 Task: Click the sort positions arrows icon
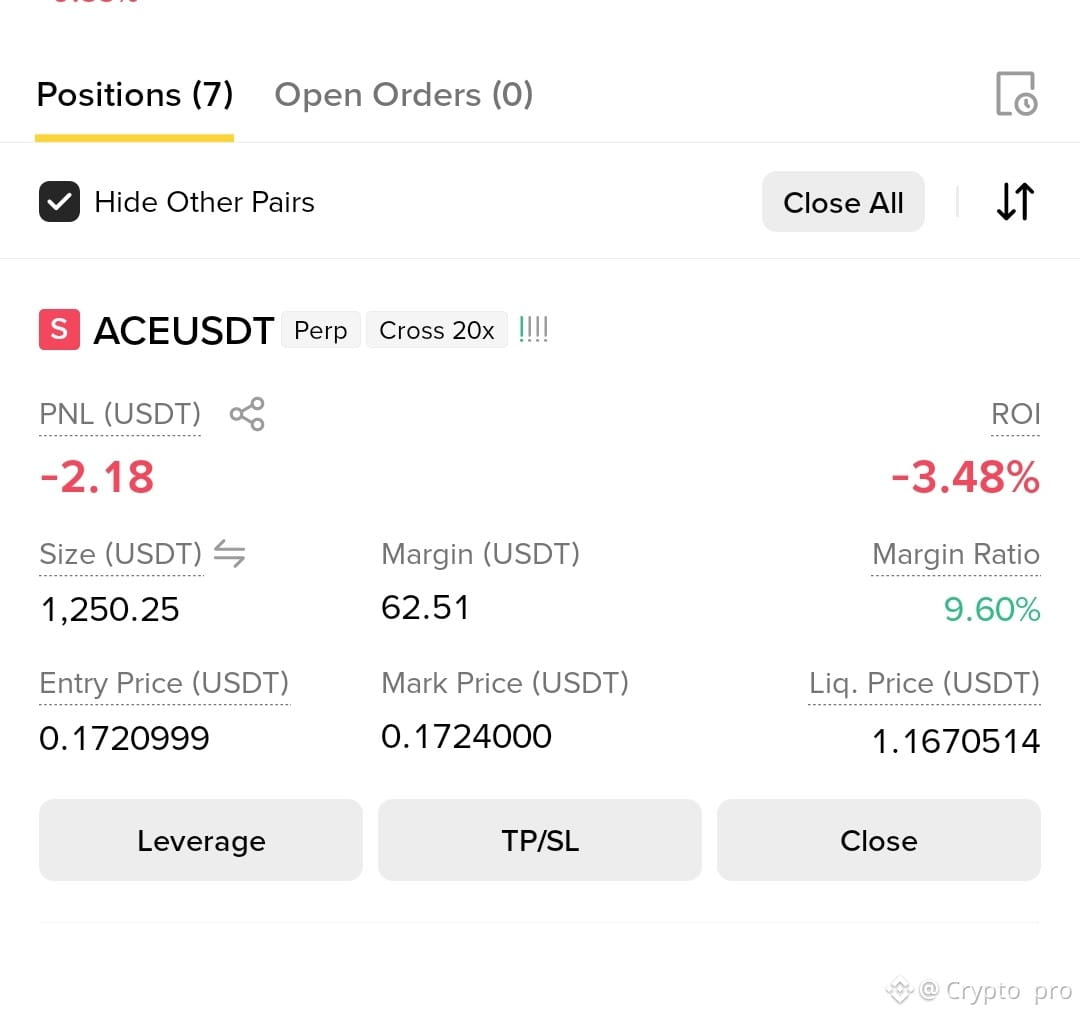tap(1015, 201)
